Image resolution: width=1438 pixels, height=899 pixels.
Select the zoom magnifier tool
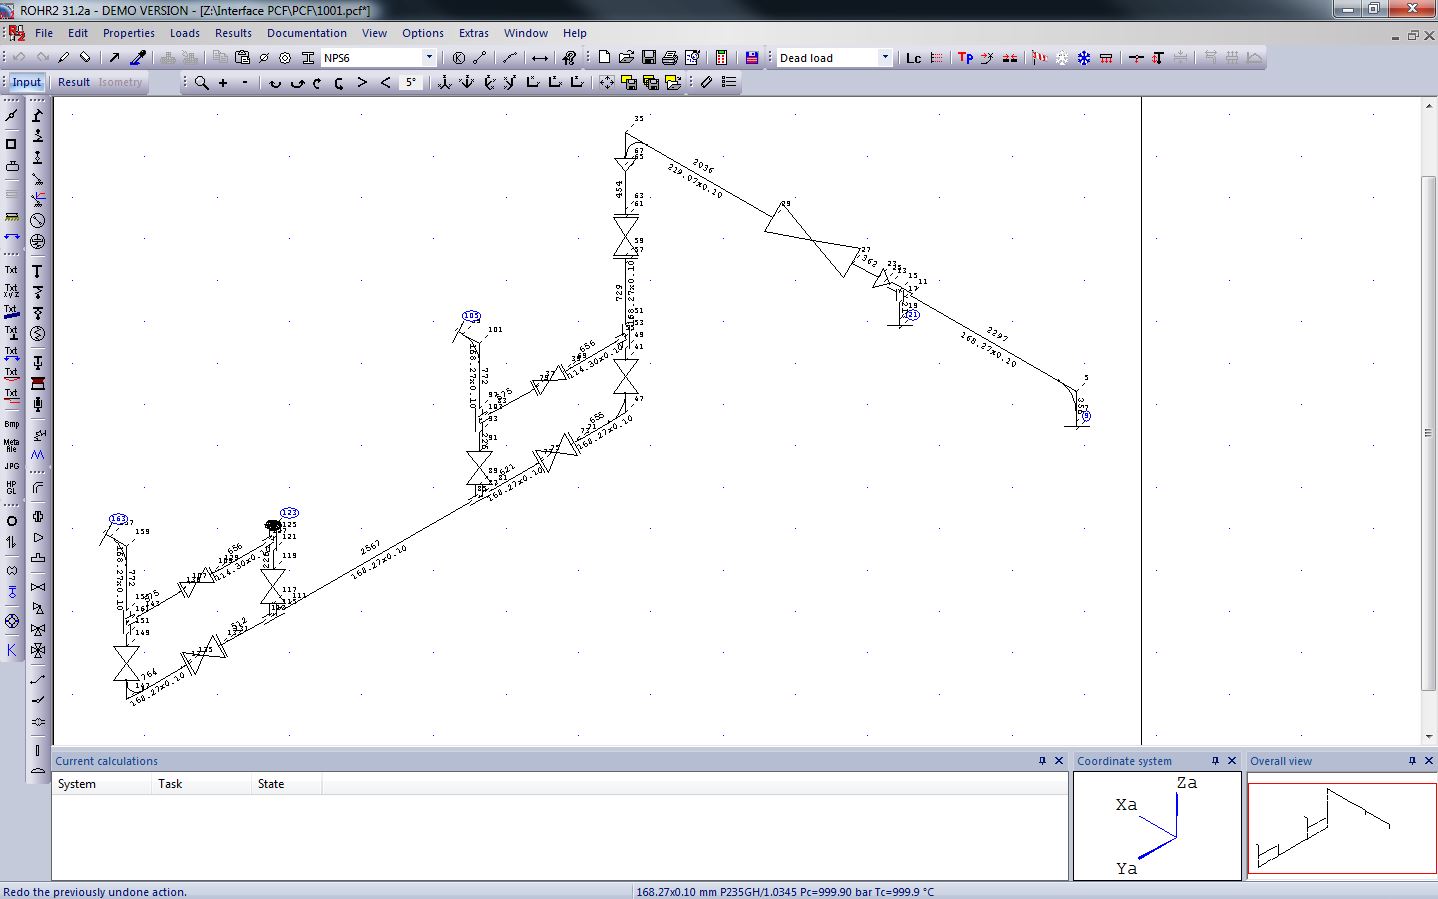[200, 82]
